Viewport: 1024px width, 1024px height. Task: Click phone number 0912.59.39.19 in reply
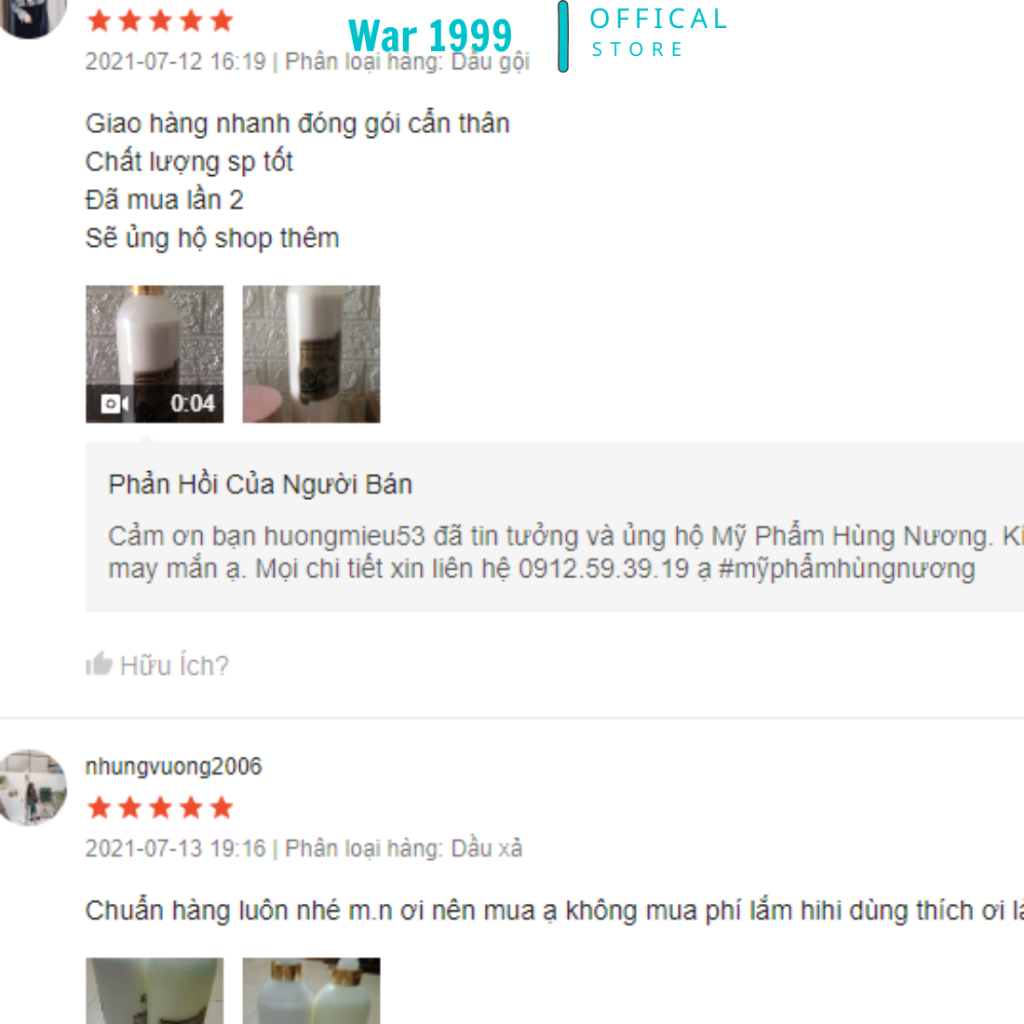coord(603,569)
